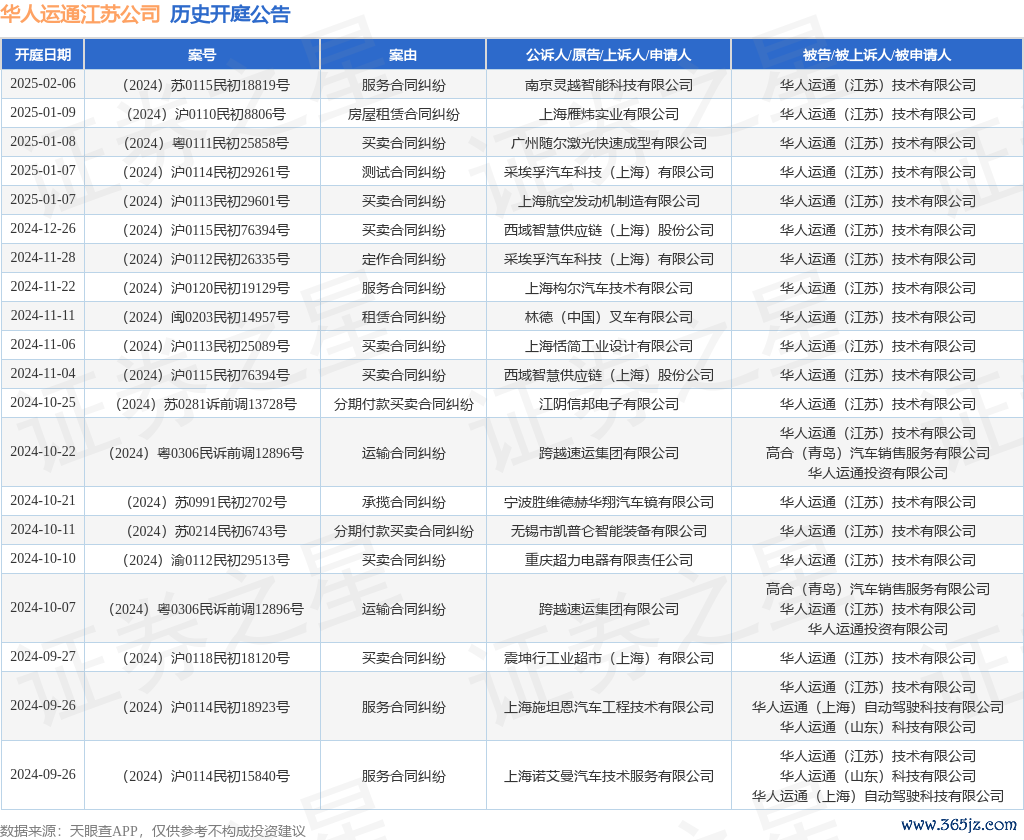This screenshot has height=840, width=1024.
Task: Select case number (2024)沪0114民初29261号
Action: pyautogui.click(x=206, y=172)
